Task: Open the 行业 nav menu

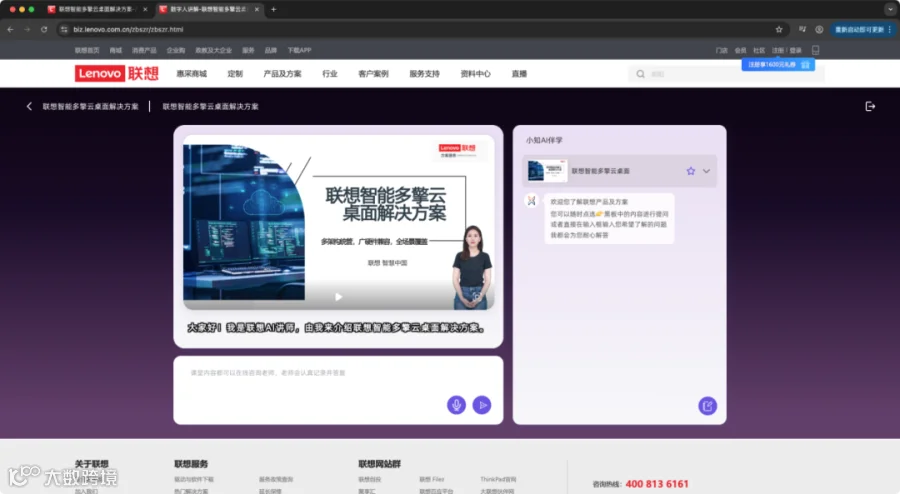Action: pos(330,74)
